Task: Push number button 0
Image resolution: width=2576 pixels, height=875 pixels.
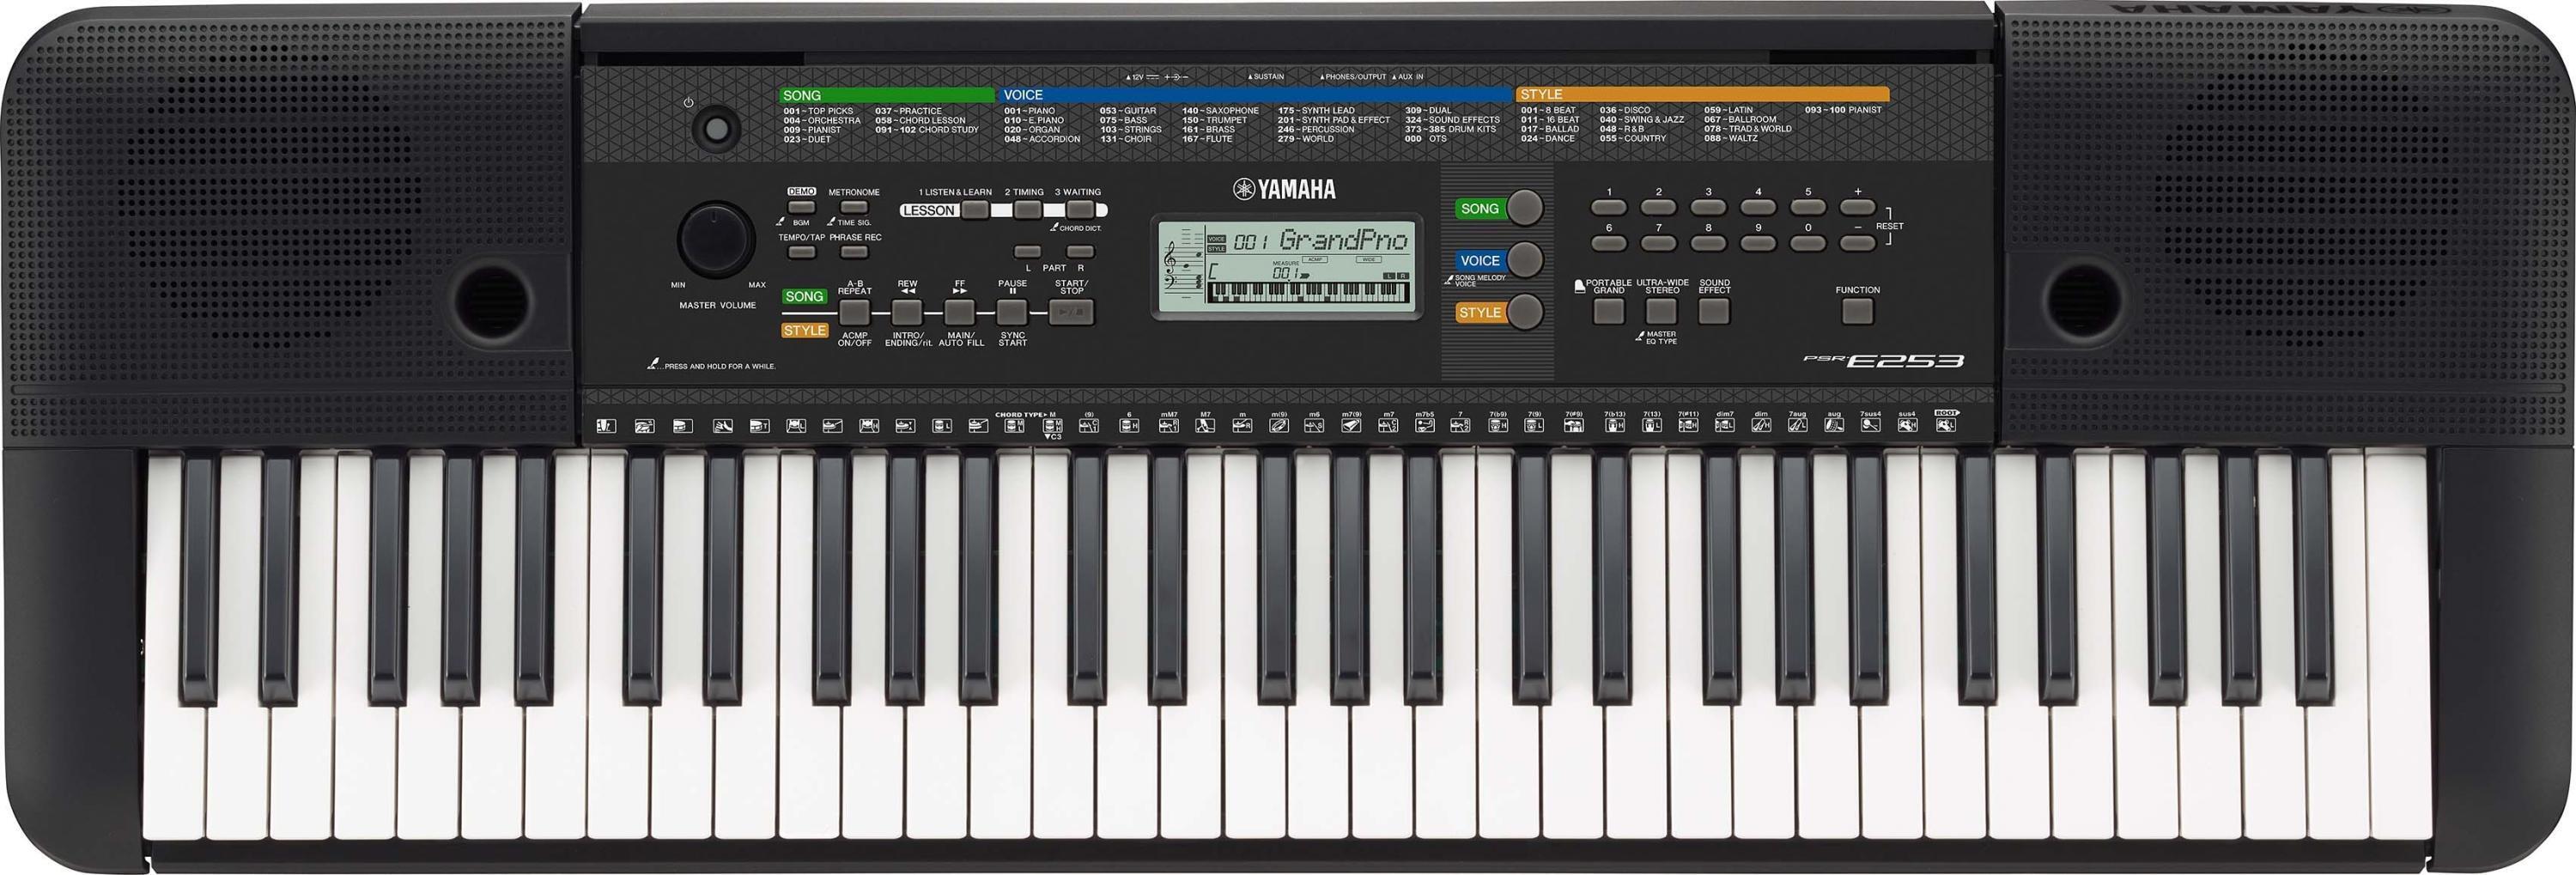Action: (1808, 243)
